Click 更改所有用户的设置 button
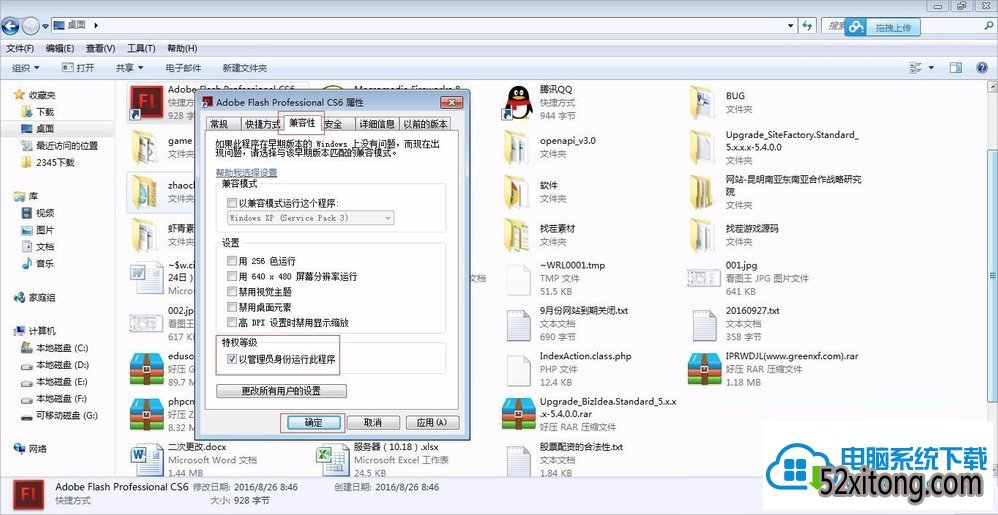998x515 pixels. point(281,390)
